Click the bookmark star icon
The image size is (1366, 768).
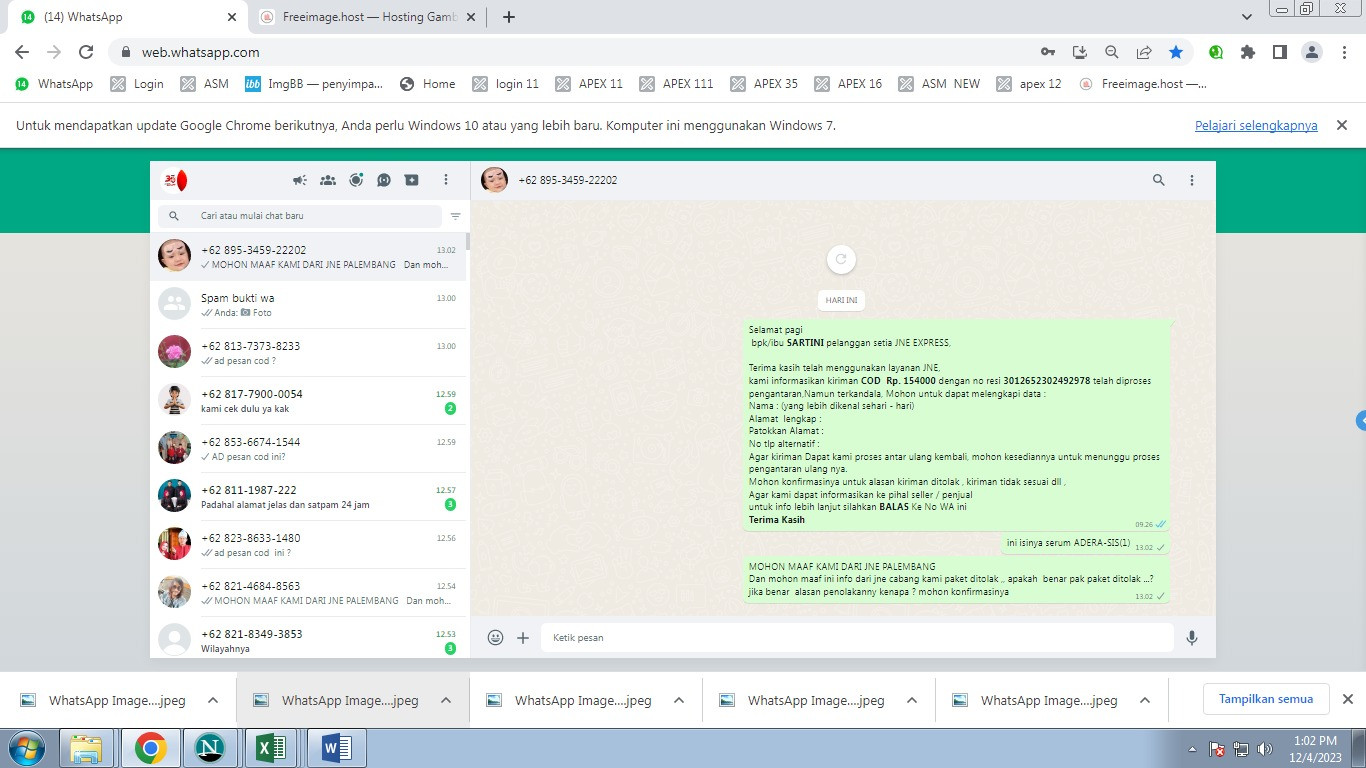point(1176,52)
